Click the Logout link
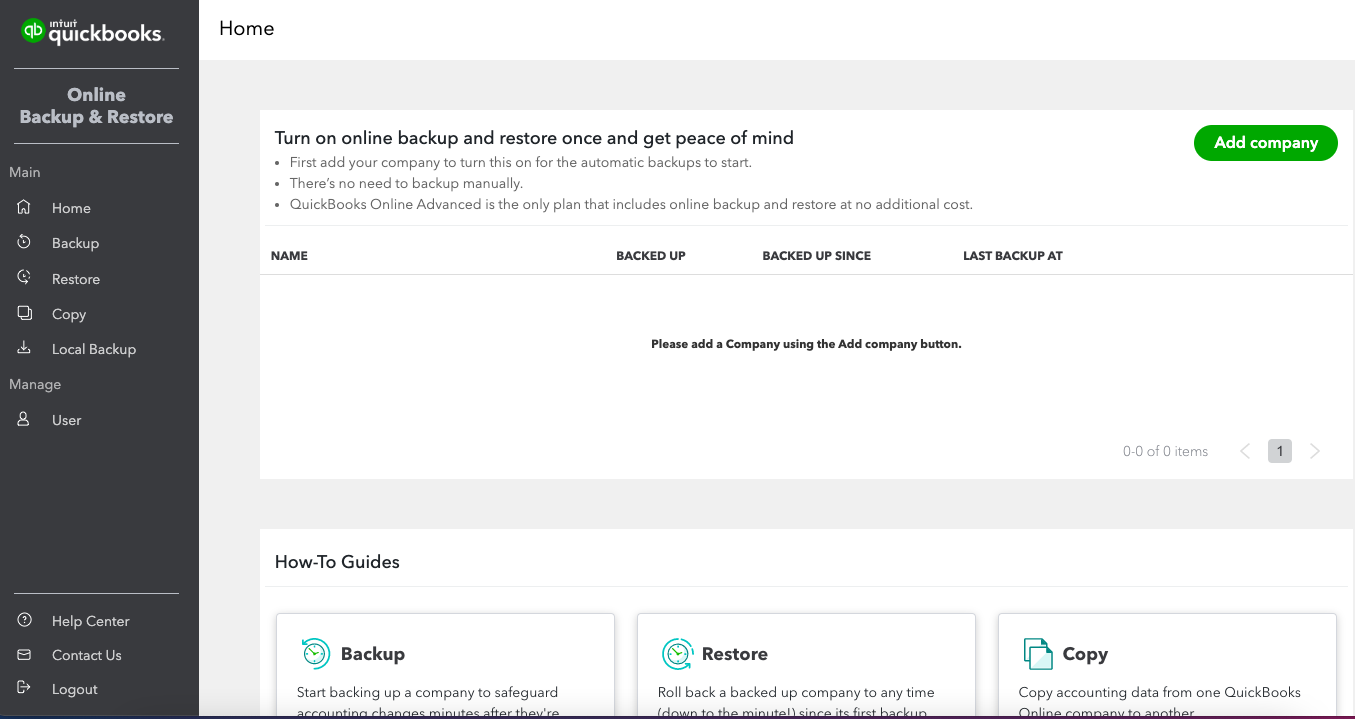Image resolution: width=1355 pixels, height=719 pixels. pos(75,689)
